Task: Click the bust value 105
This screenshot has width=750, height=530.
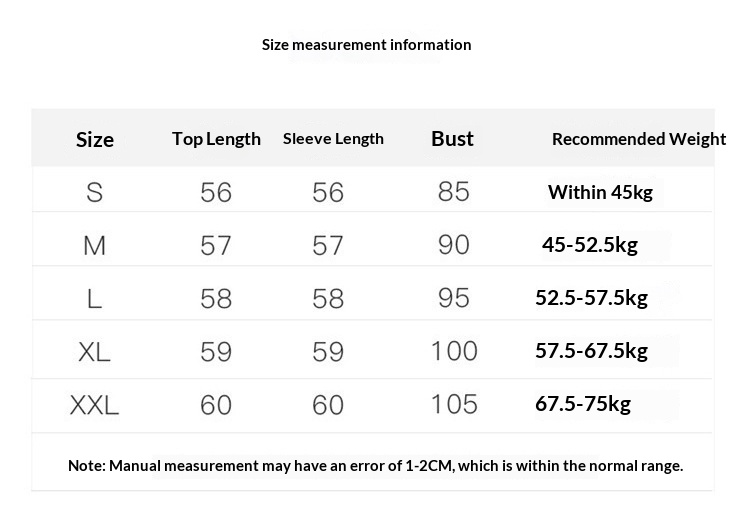Action: [x=454, y=404]
